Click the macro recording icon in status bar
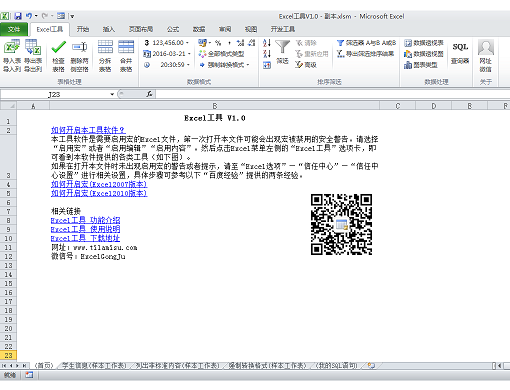This screenshot has height=390, width=510. pyautogui.click(x=29, y=375)
